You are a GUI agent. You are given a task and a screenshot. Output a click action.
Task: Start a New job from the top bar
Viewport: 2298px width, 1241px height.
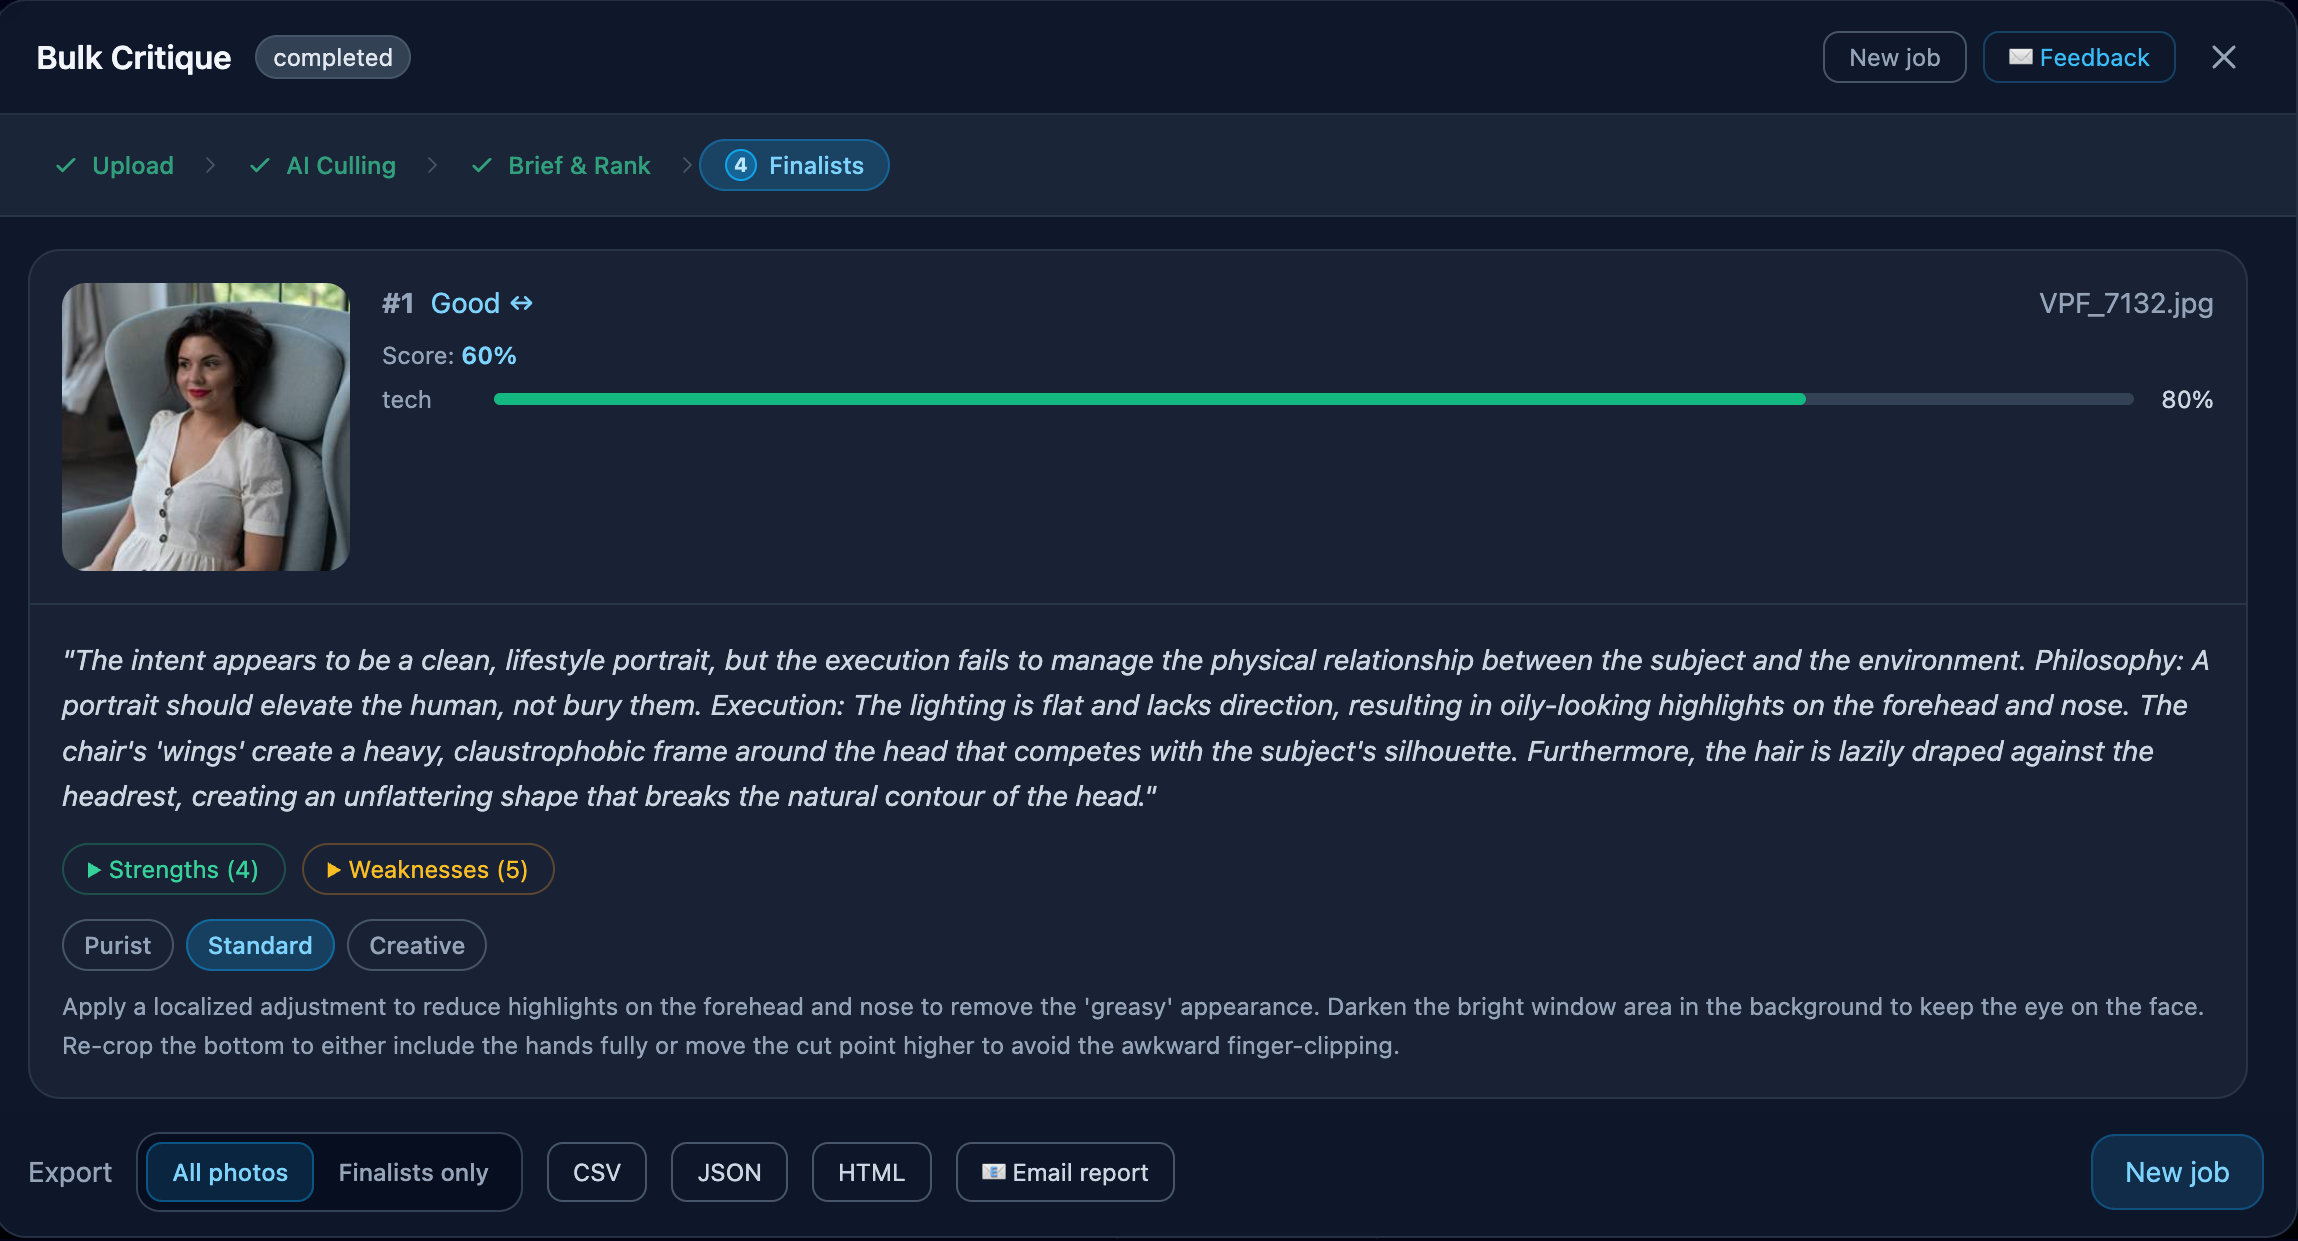tap(1893, 57)
